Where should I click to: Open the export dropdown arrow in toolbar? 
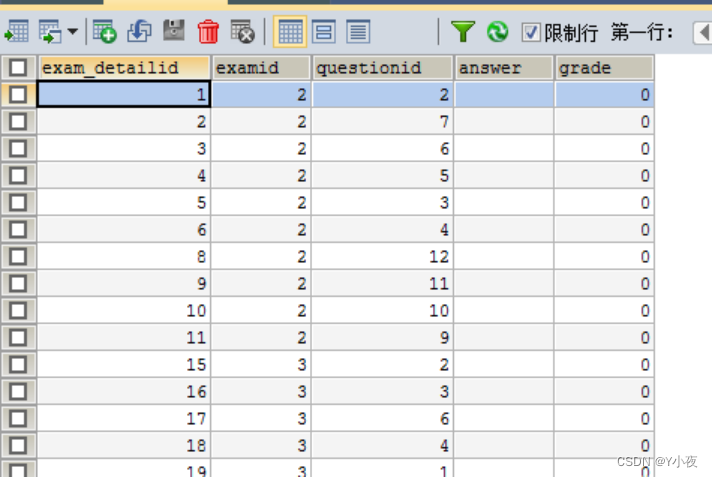coord(73,33)
